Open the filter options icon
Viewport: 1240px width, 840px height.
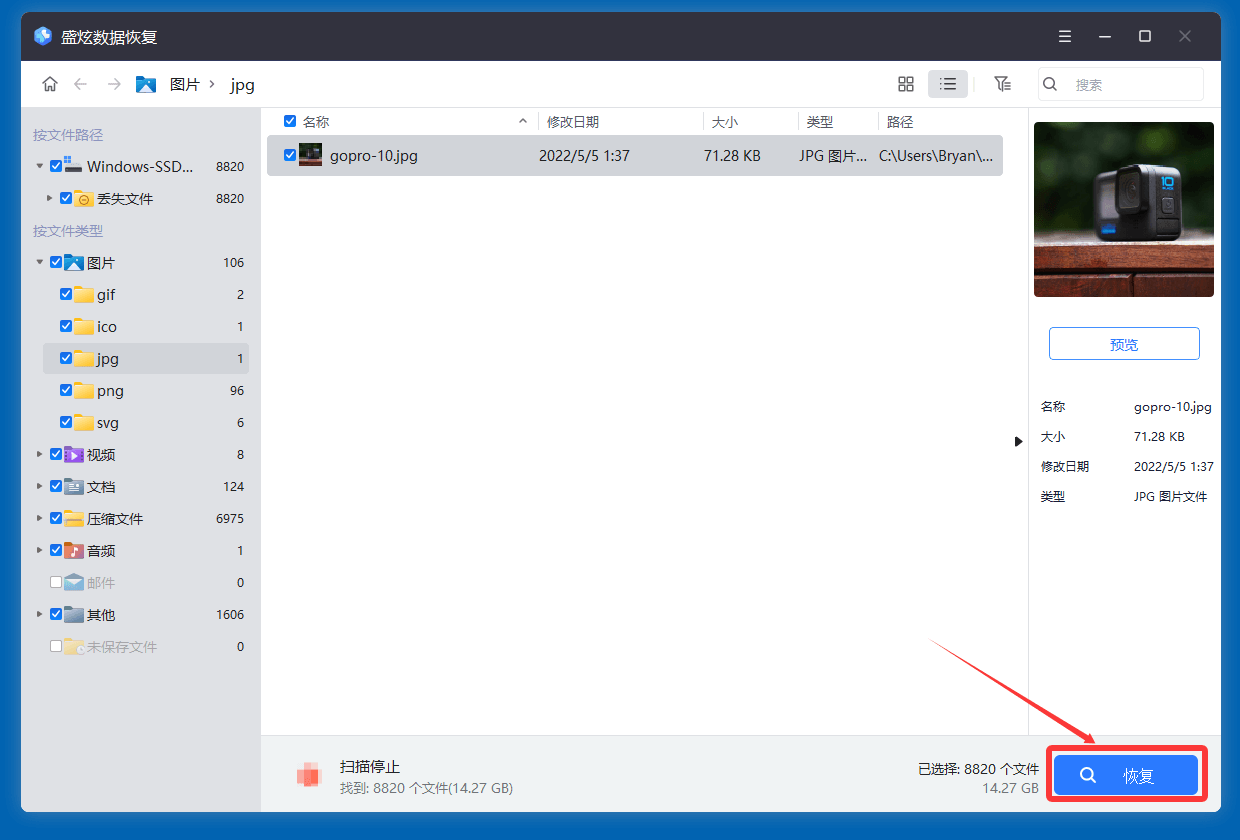coord(1003,84)
